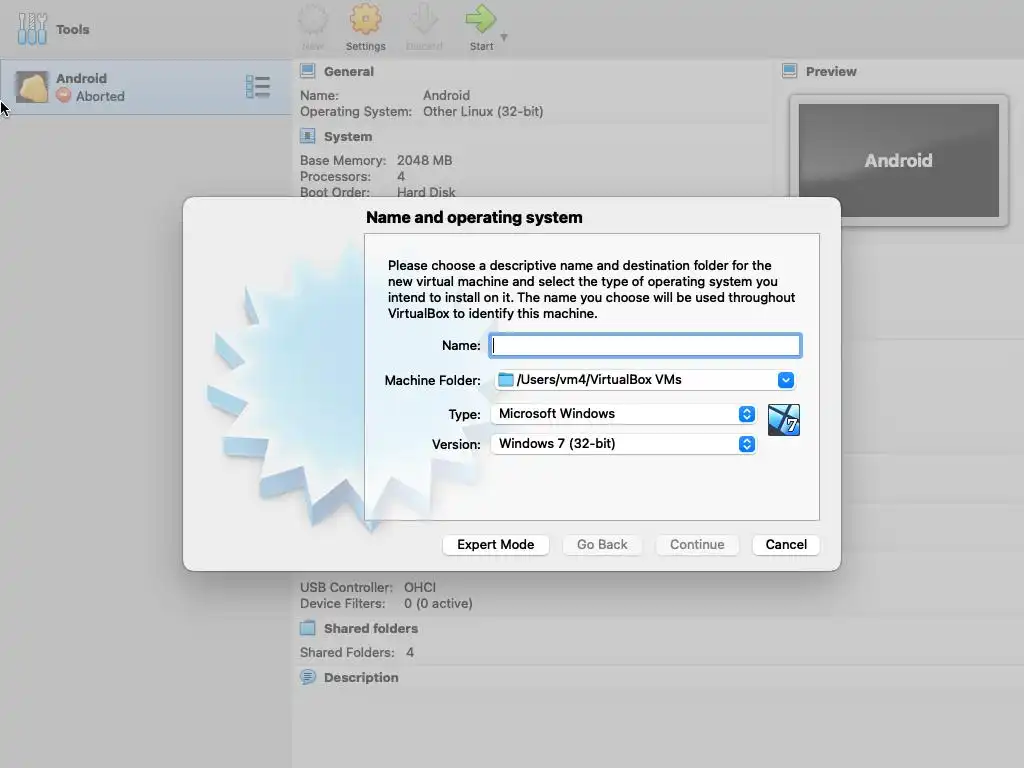Click the Shared folders section icon
Screen dimensions: 1024x768
click(308, 628)
